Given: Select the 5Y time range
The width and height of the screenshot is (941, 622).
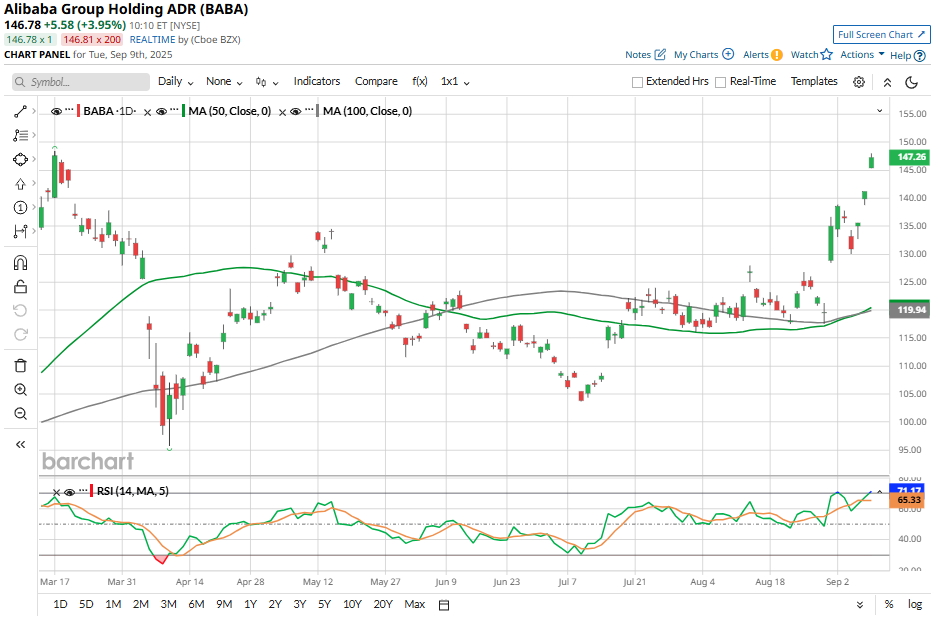Looking at the screenshot, I should coord(325,605).
